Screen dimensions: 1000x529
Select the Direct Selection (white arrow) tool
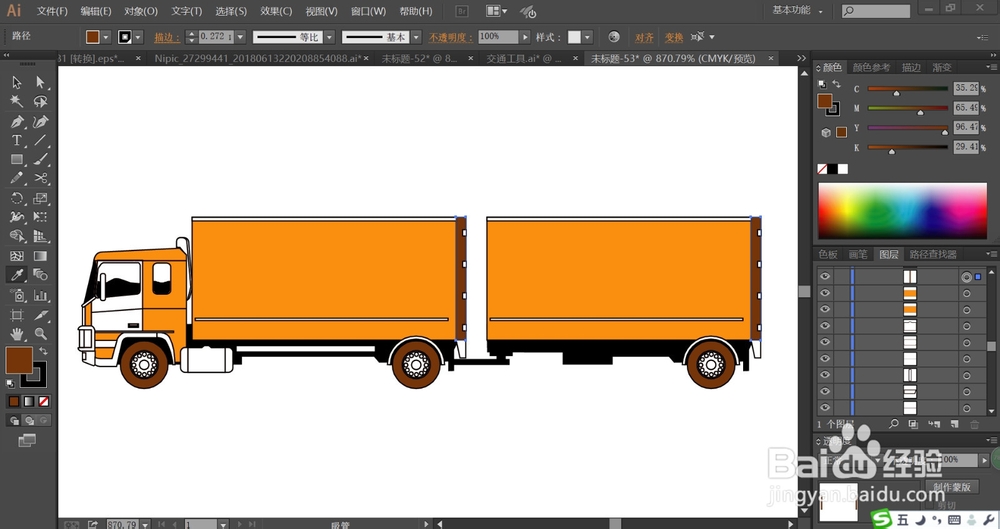click(x=40, y=82)
